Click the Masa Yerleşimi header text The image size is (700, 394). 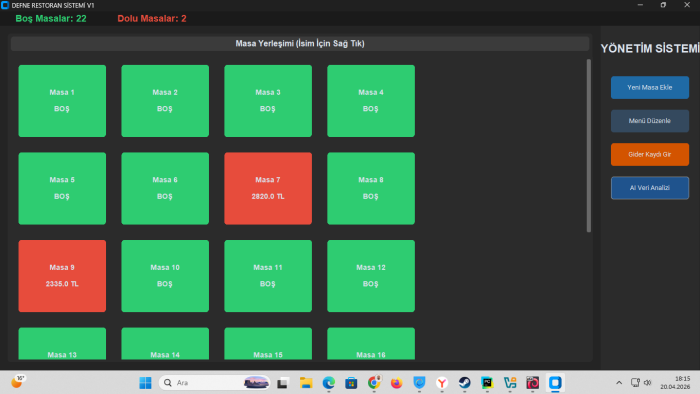300,43
